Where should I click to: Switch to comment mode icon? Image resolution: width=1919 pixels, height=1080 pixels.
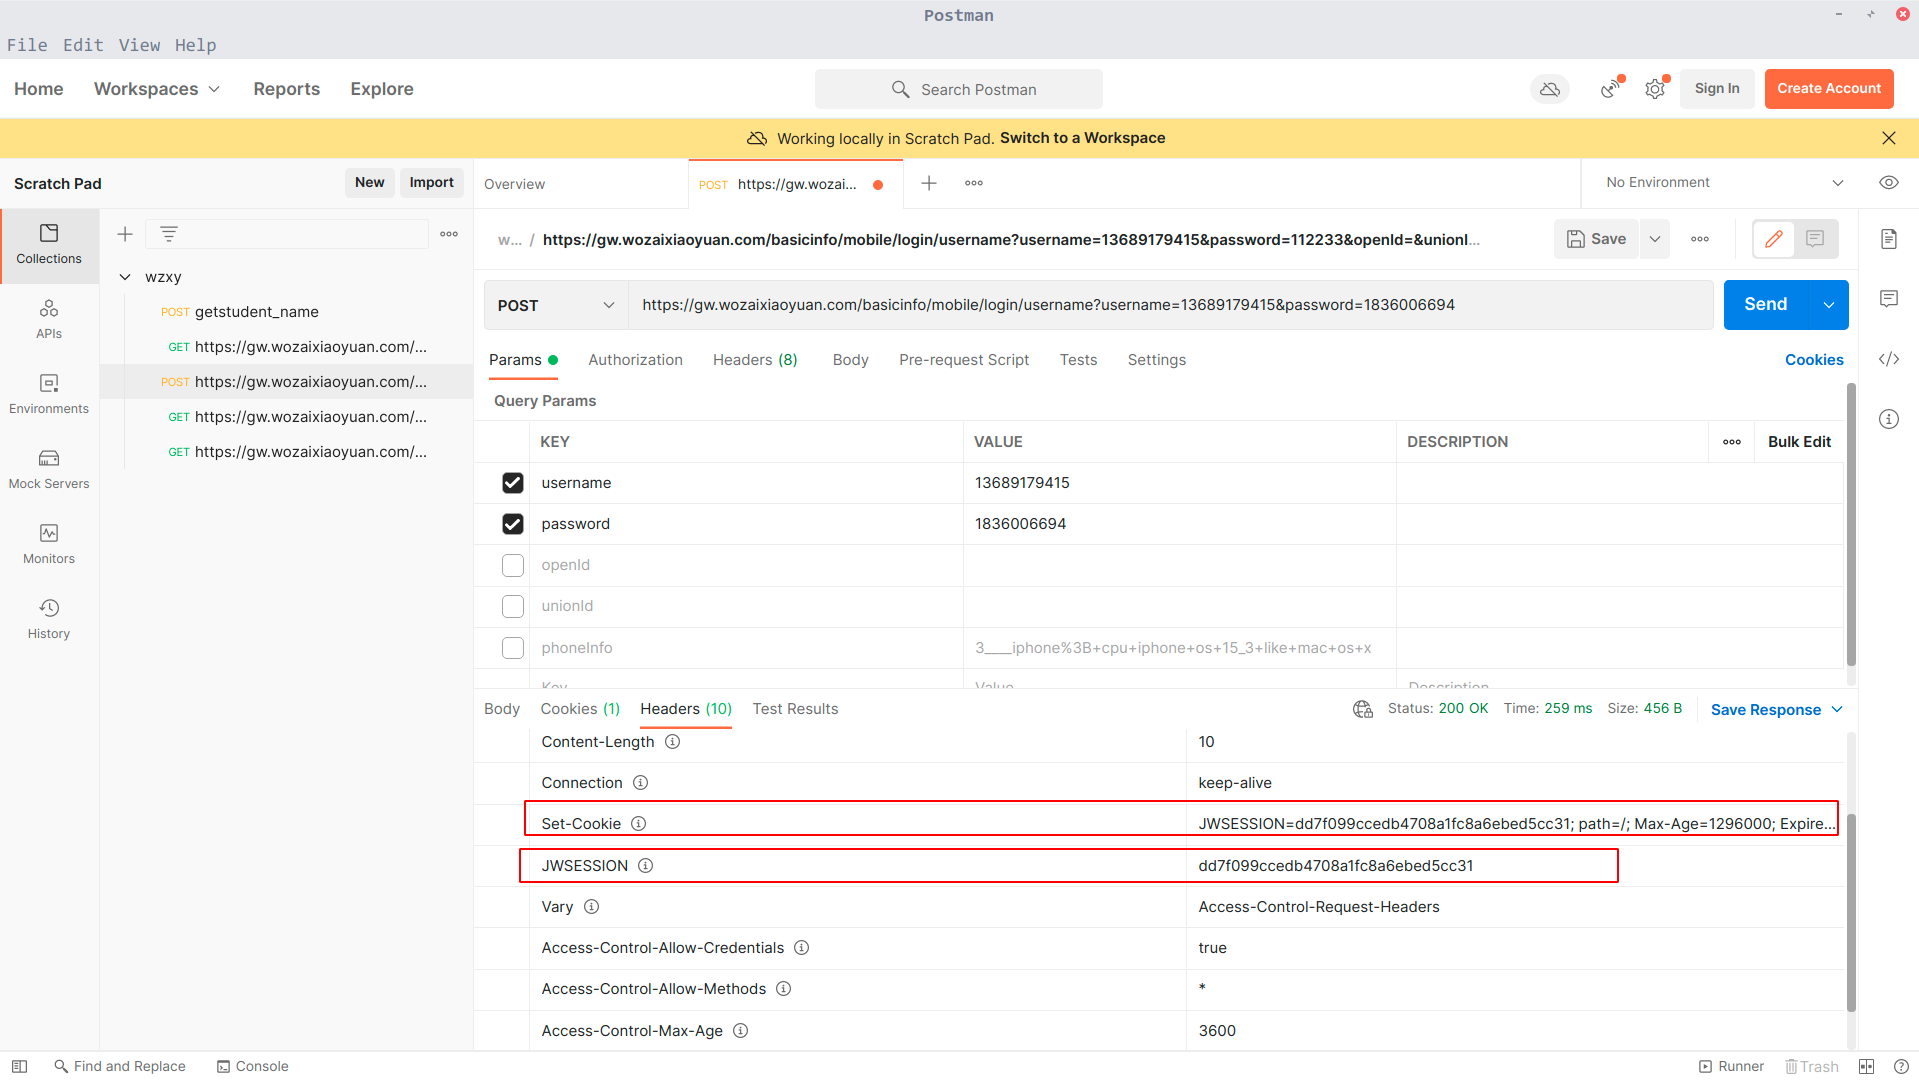pyautogui.click(x=1815, y=239)
